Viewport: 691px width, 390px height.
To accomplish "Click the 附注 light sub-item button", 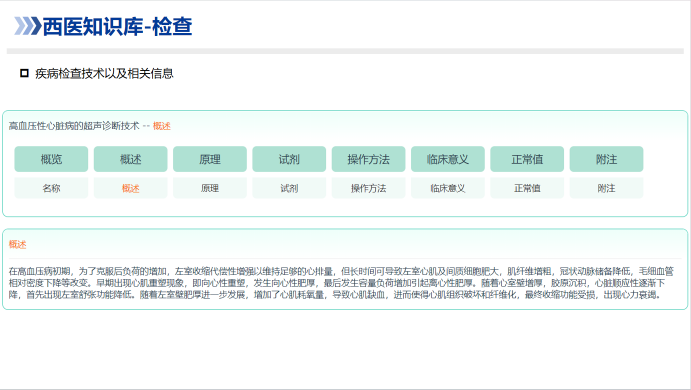I will (606, 188).
